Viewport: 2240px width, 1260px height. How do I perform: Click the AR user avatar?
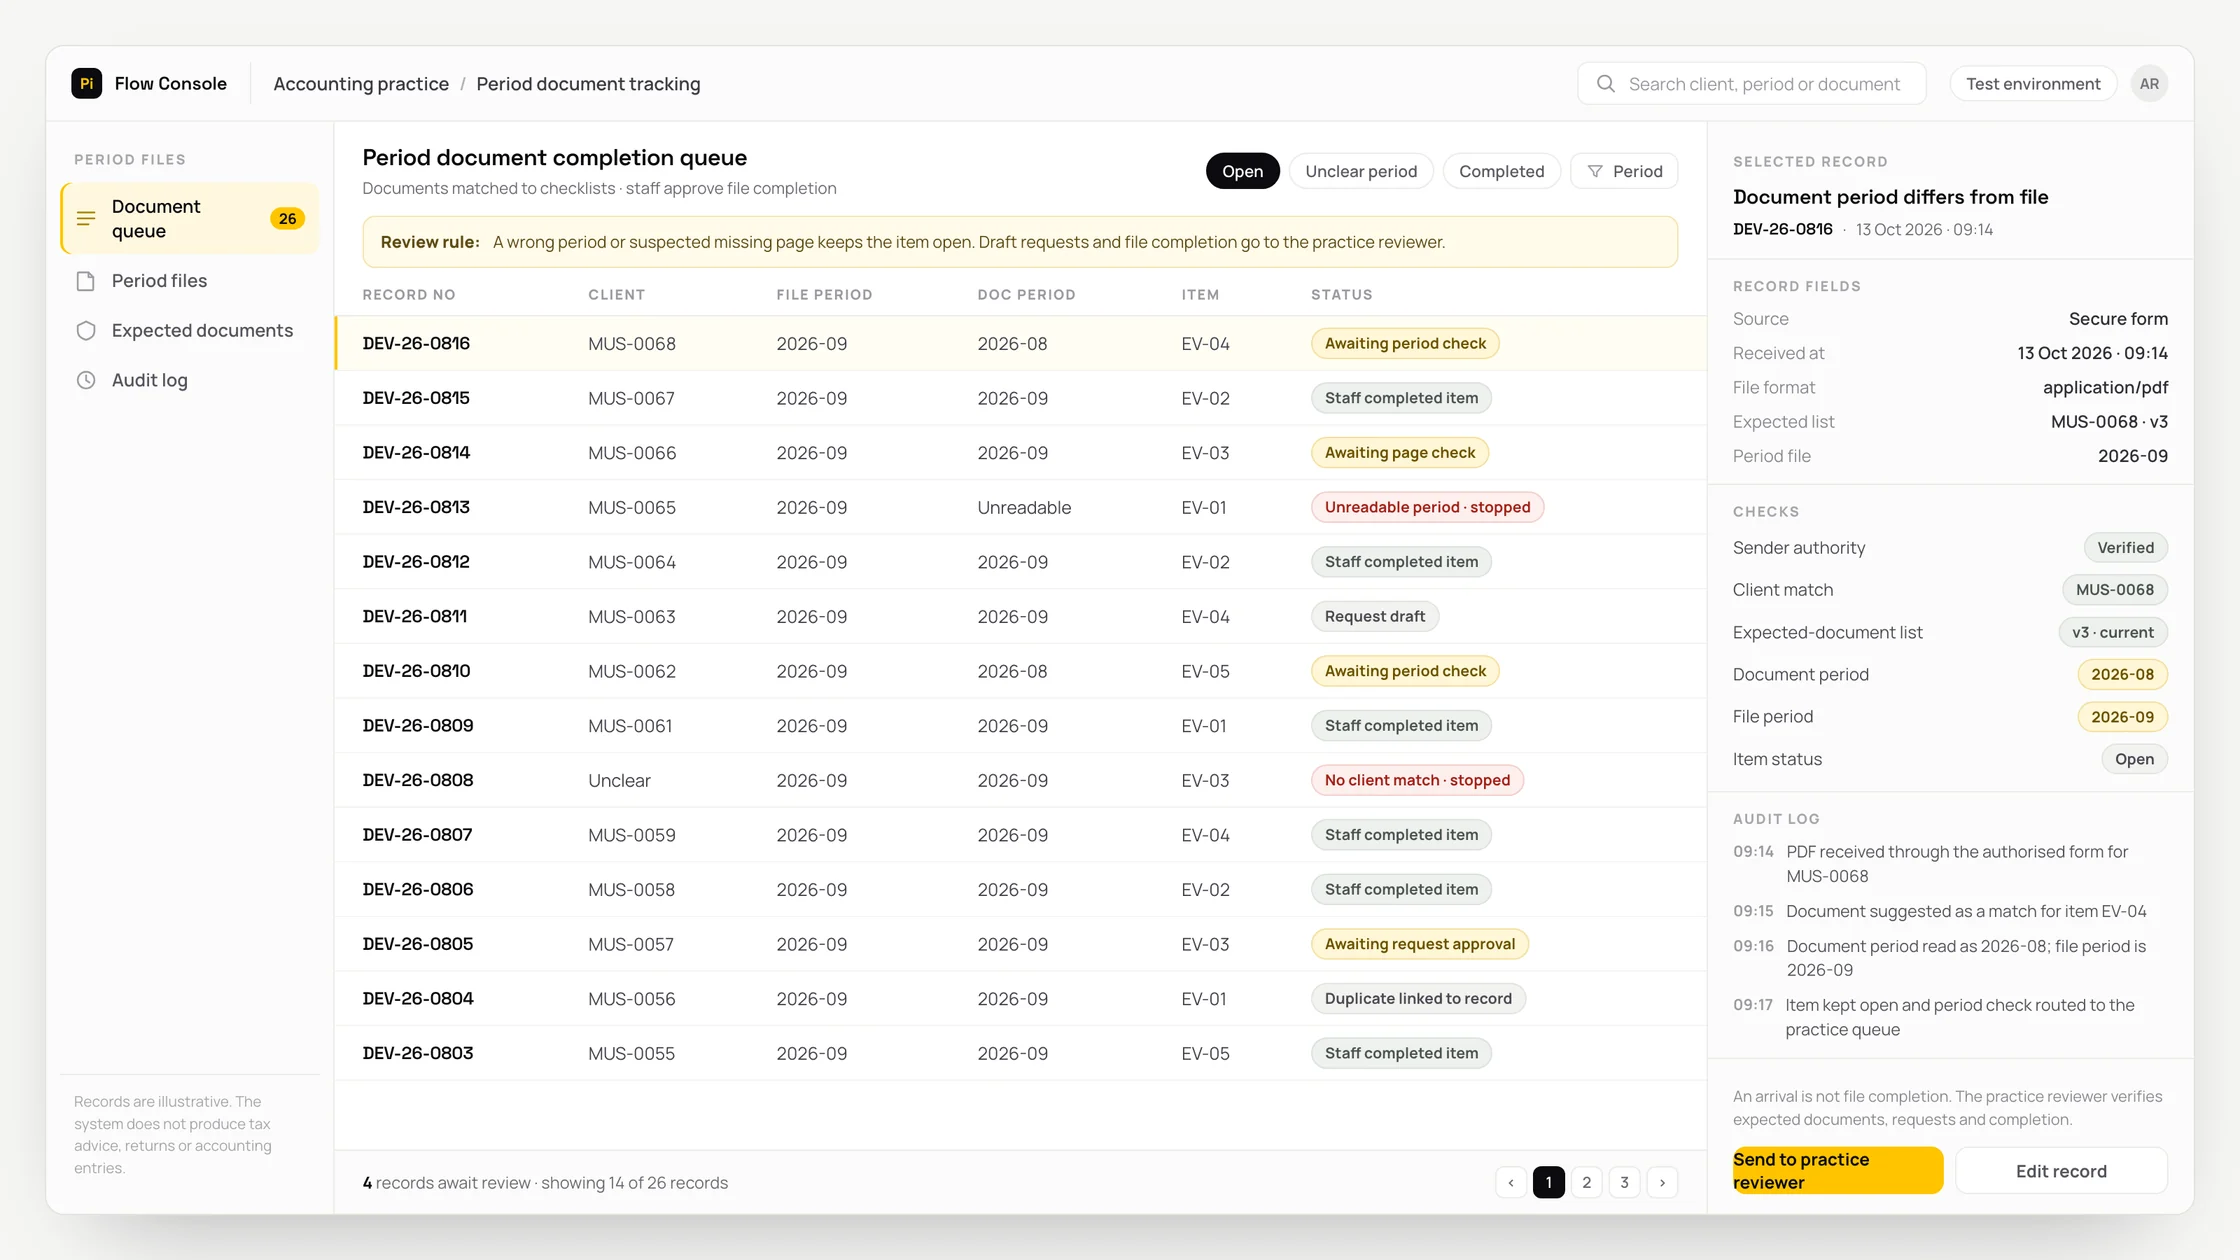(2149, 84)
